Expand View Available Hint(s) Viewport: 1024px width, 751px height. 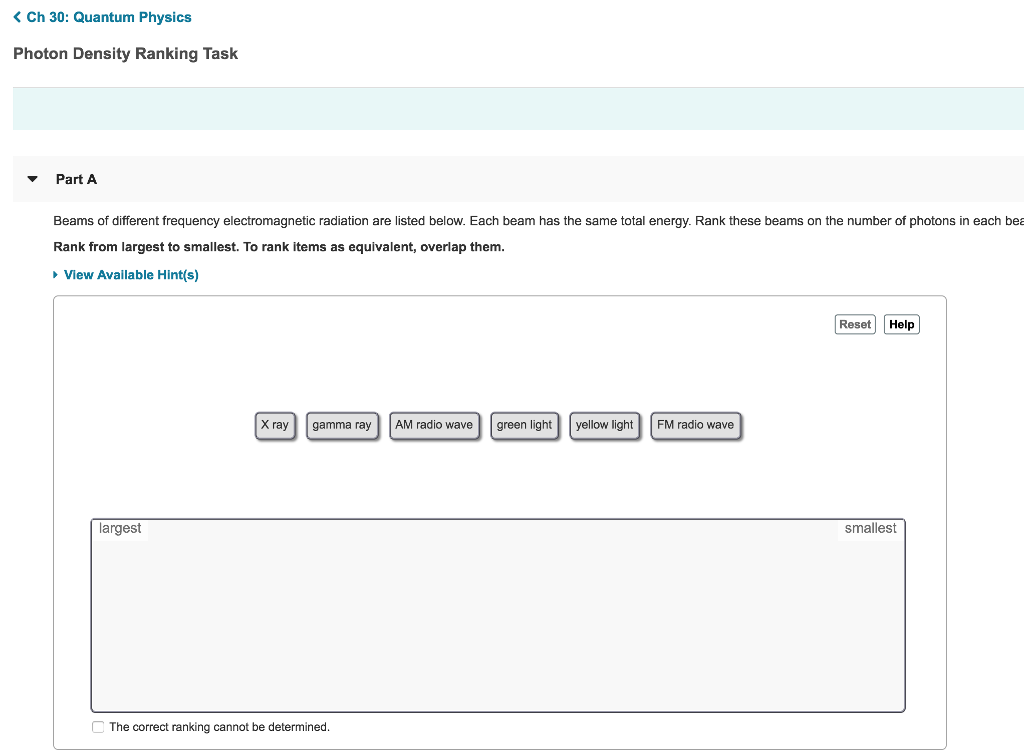tap(131, 274)
